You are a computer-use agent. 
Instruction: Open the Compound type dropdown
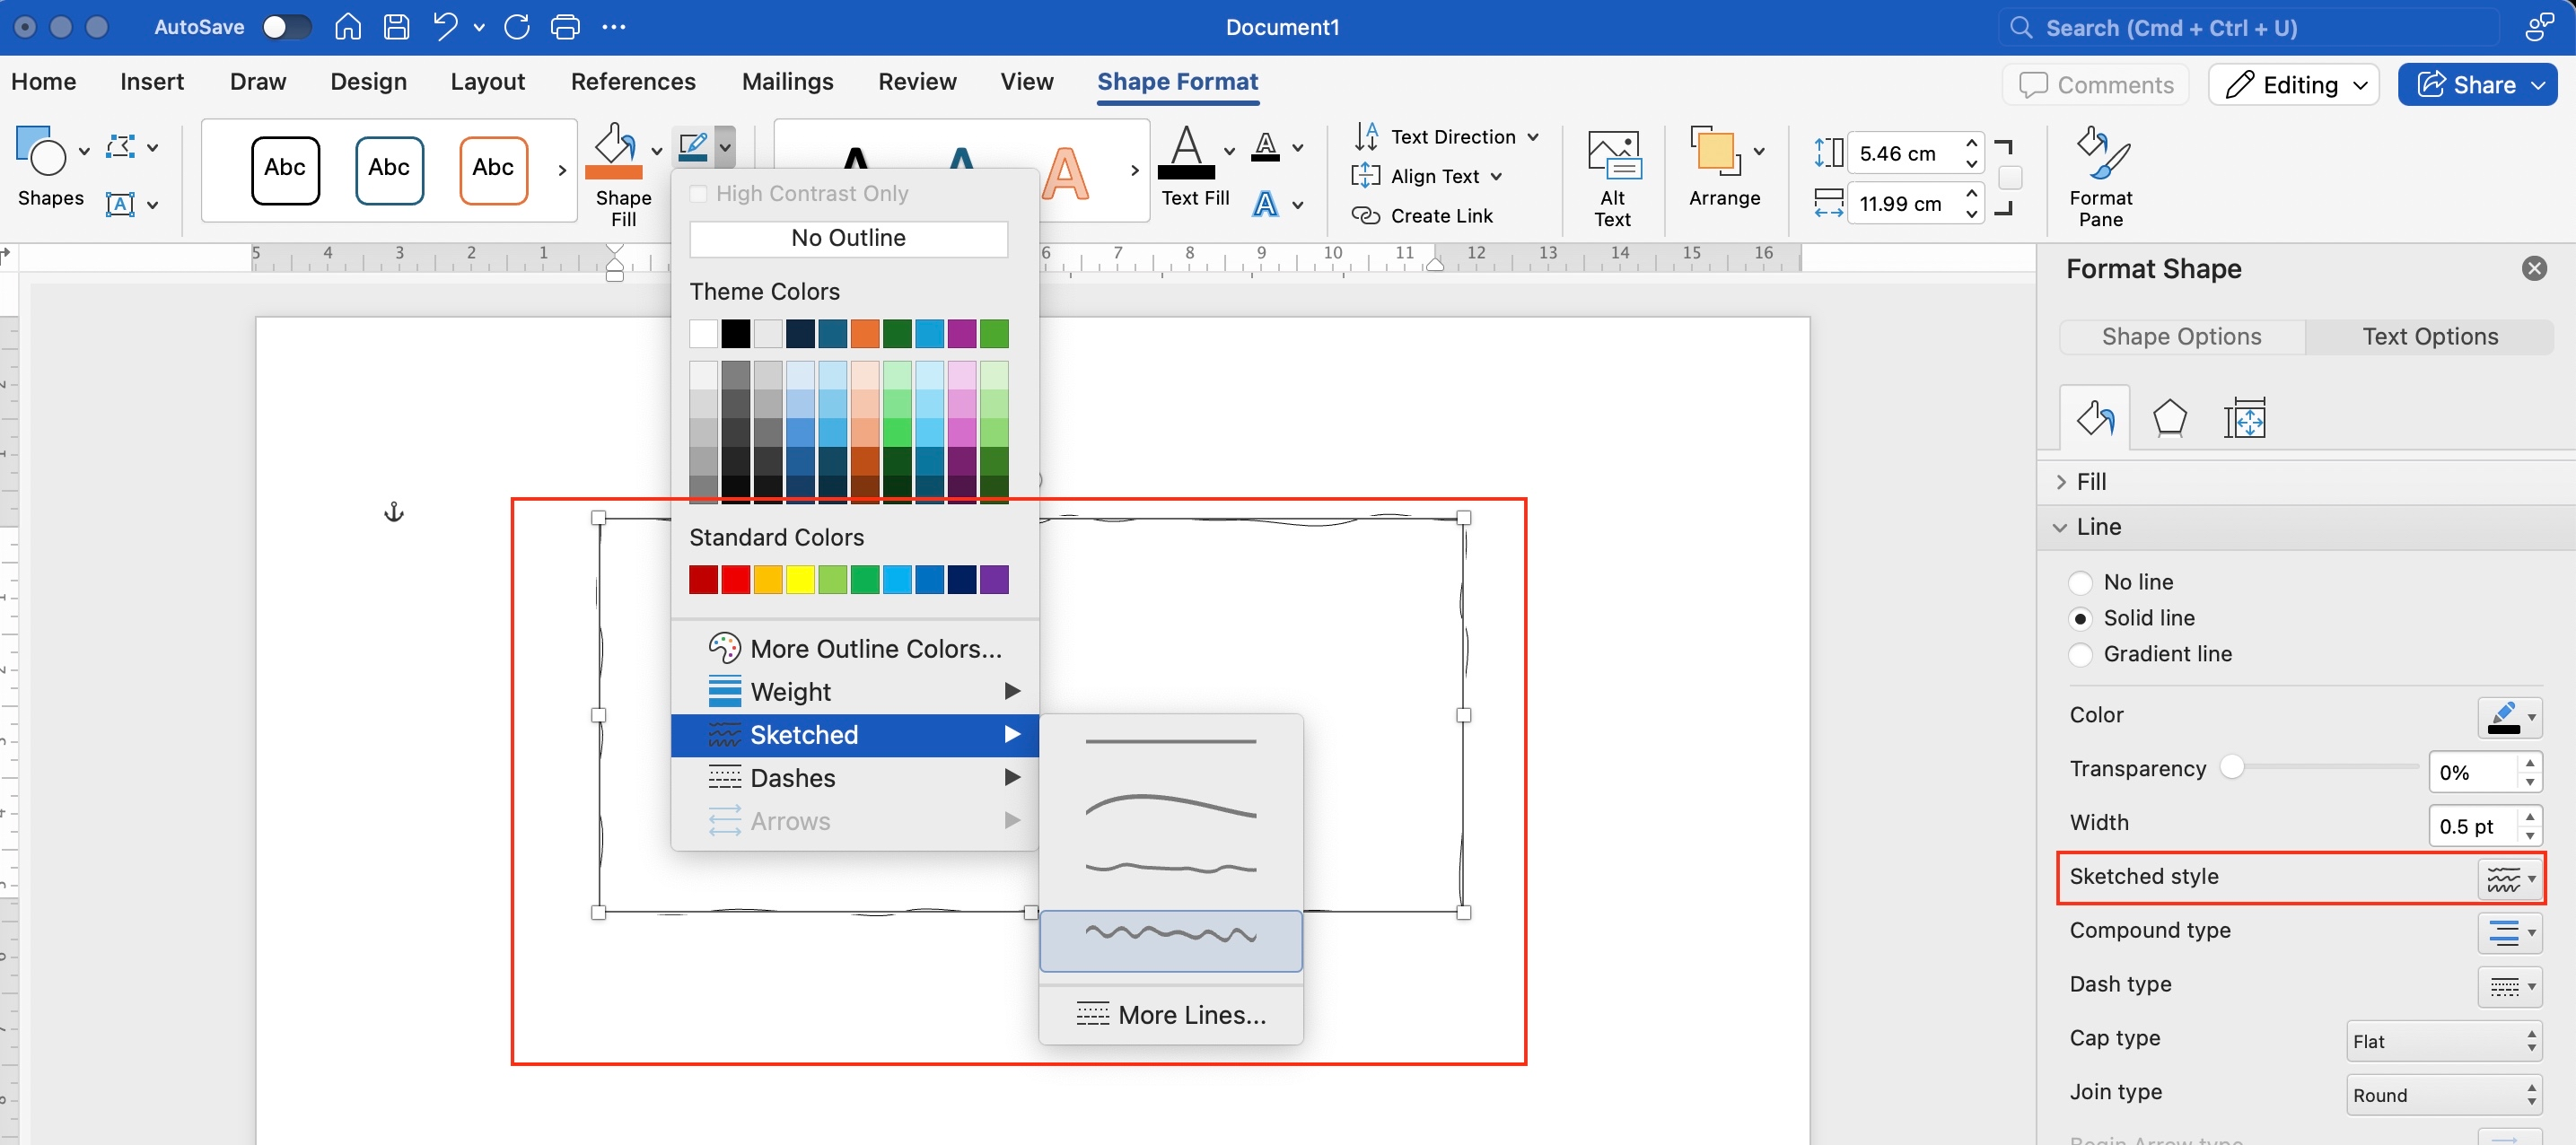2510,933
